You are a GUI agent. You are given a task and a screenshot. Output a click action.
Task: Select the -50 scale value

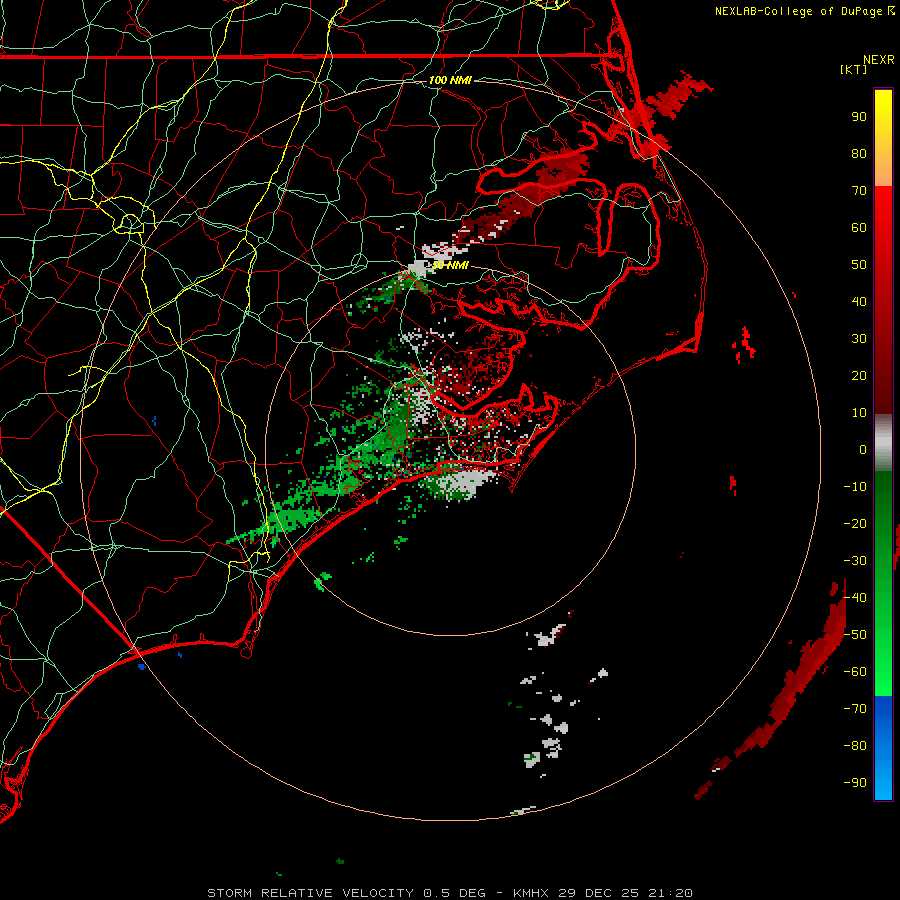tap(855, 635)
